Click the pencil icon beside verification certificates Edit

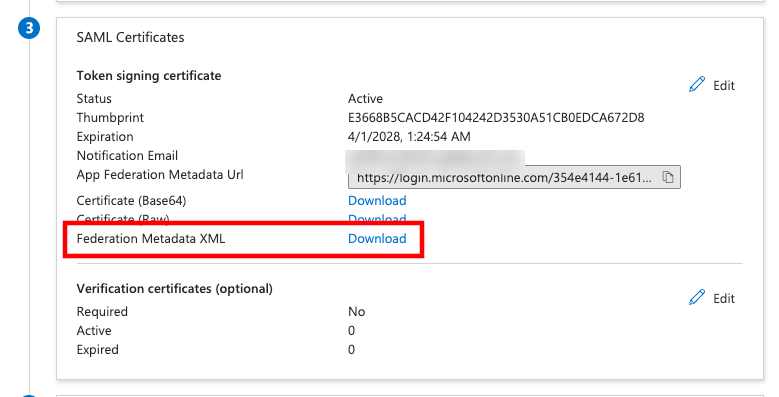[x=697, y=297]
